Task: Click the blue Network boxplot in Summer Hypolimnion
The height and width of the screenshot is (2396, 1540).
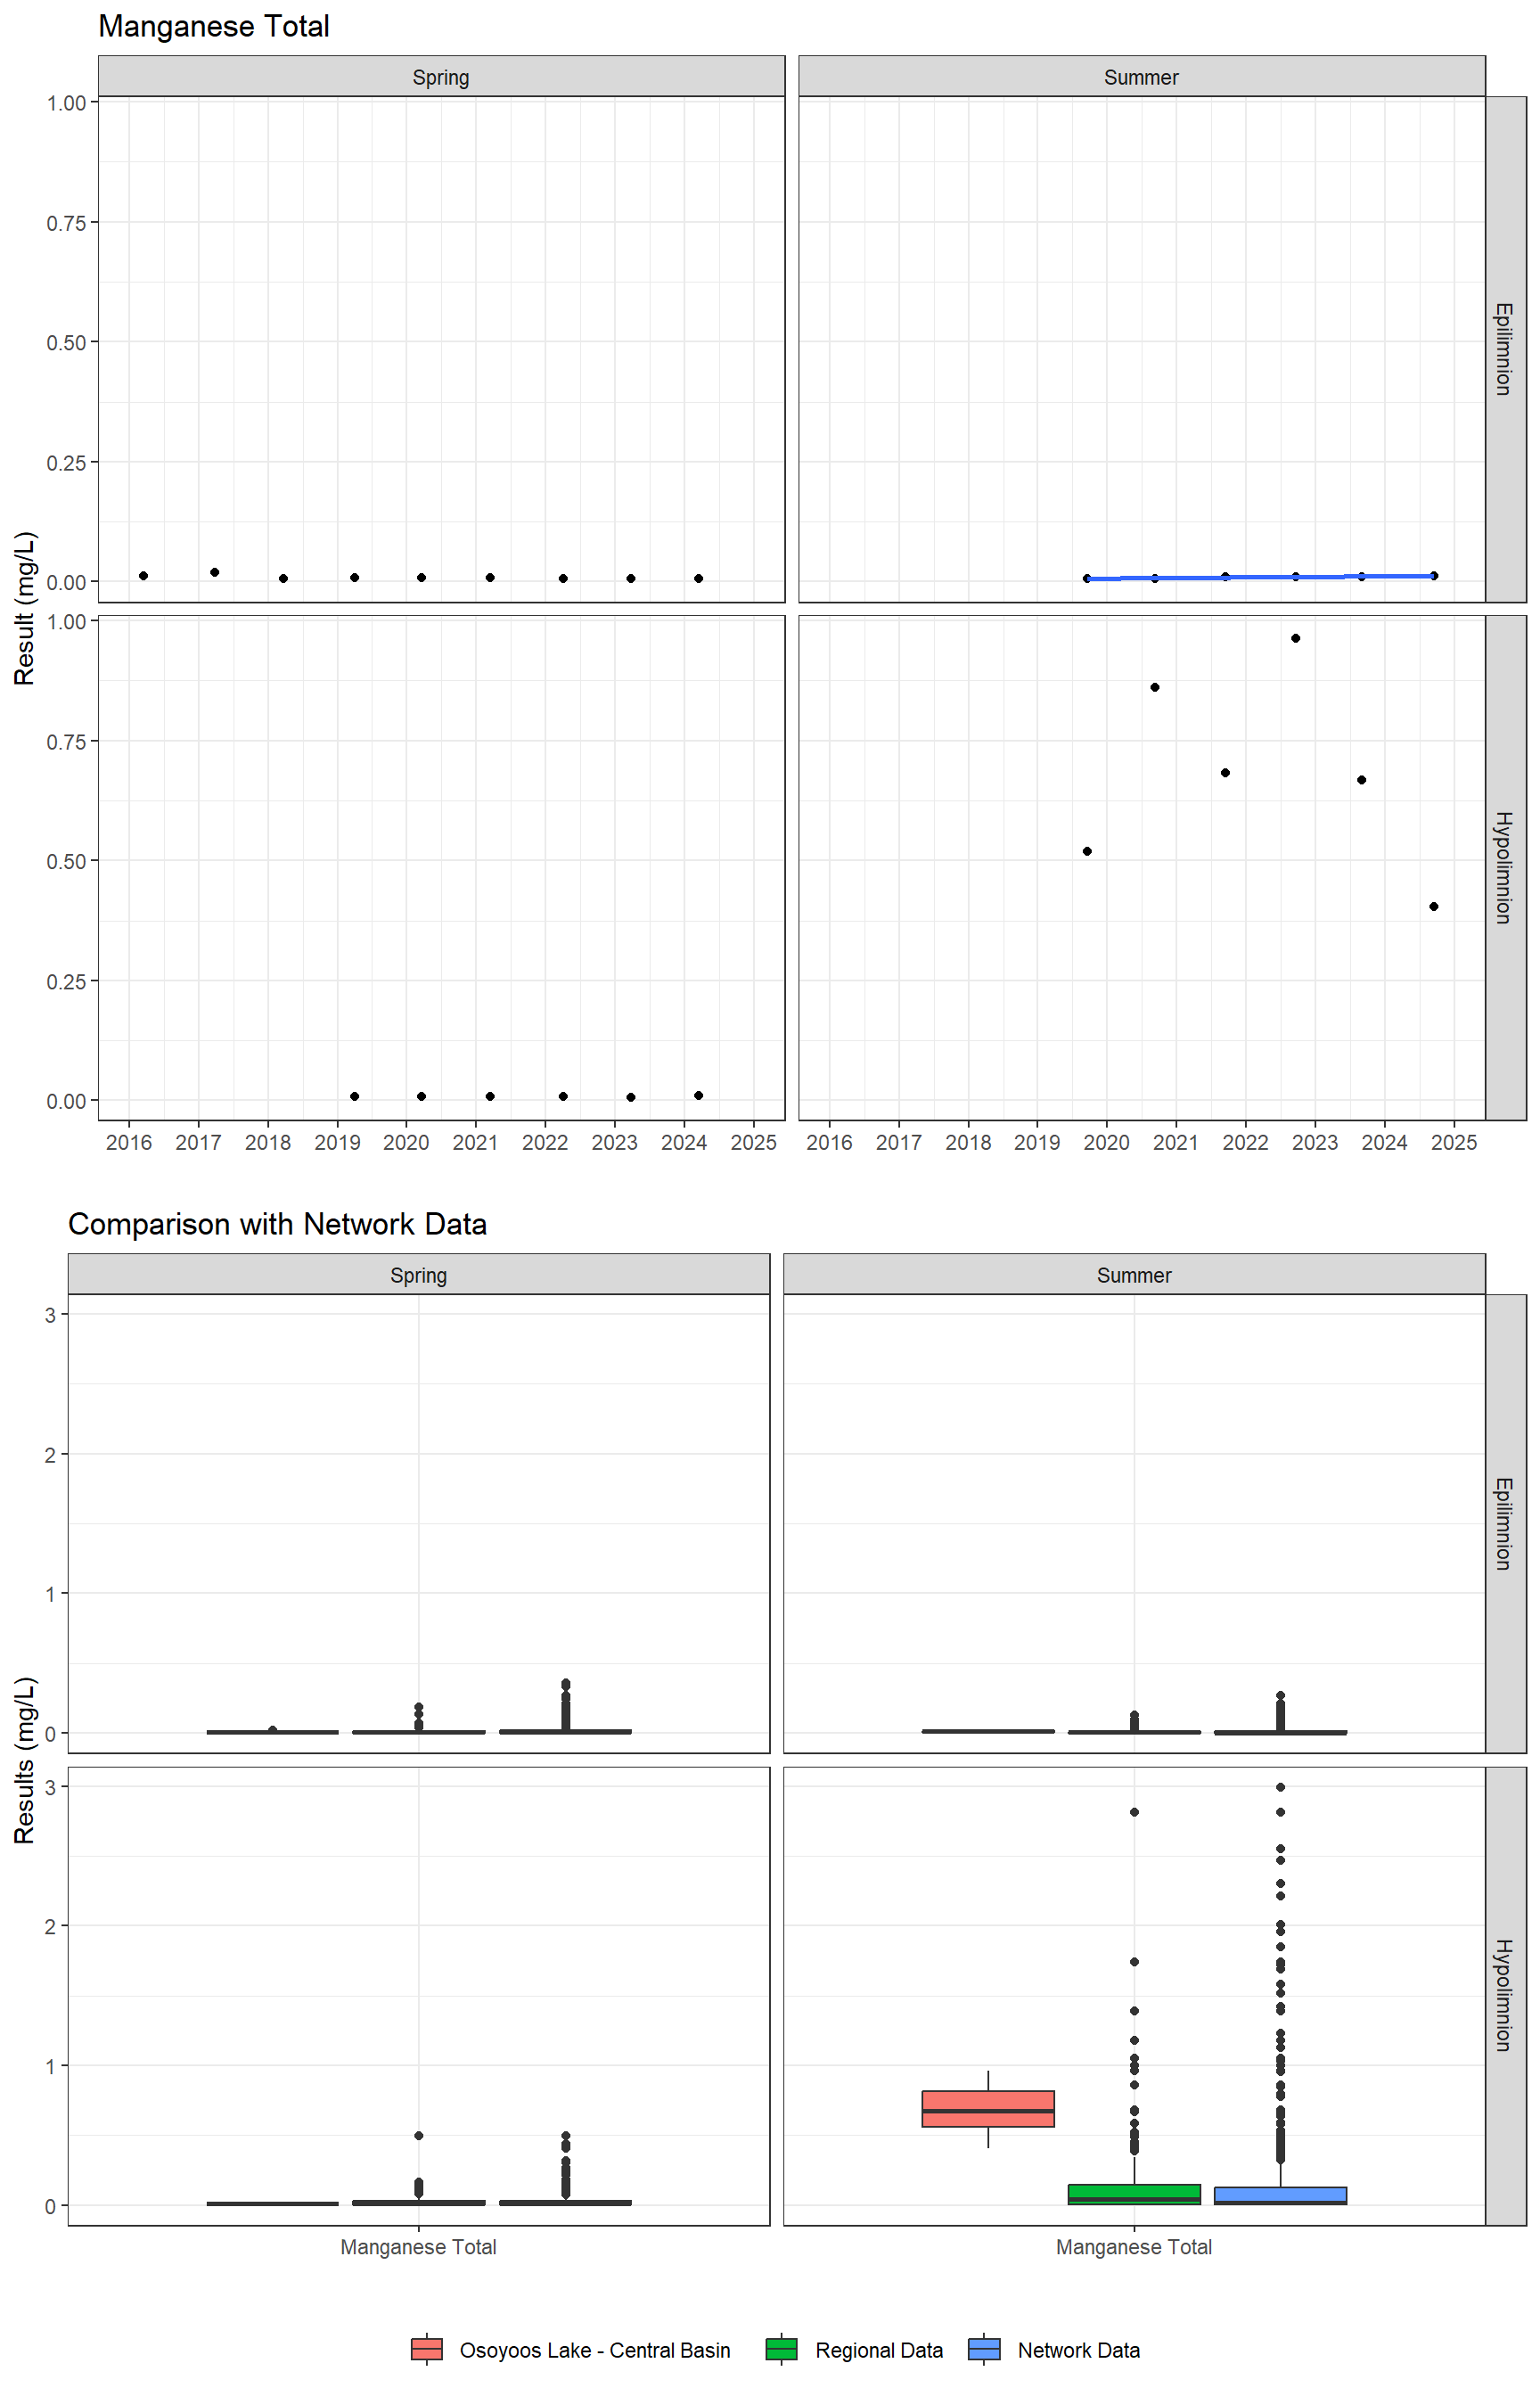Action: tap(1280, 2195)
